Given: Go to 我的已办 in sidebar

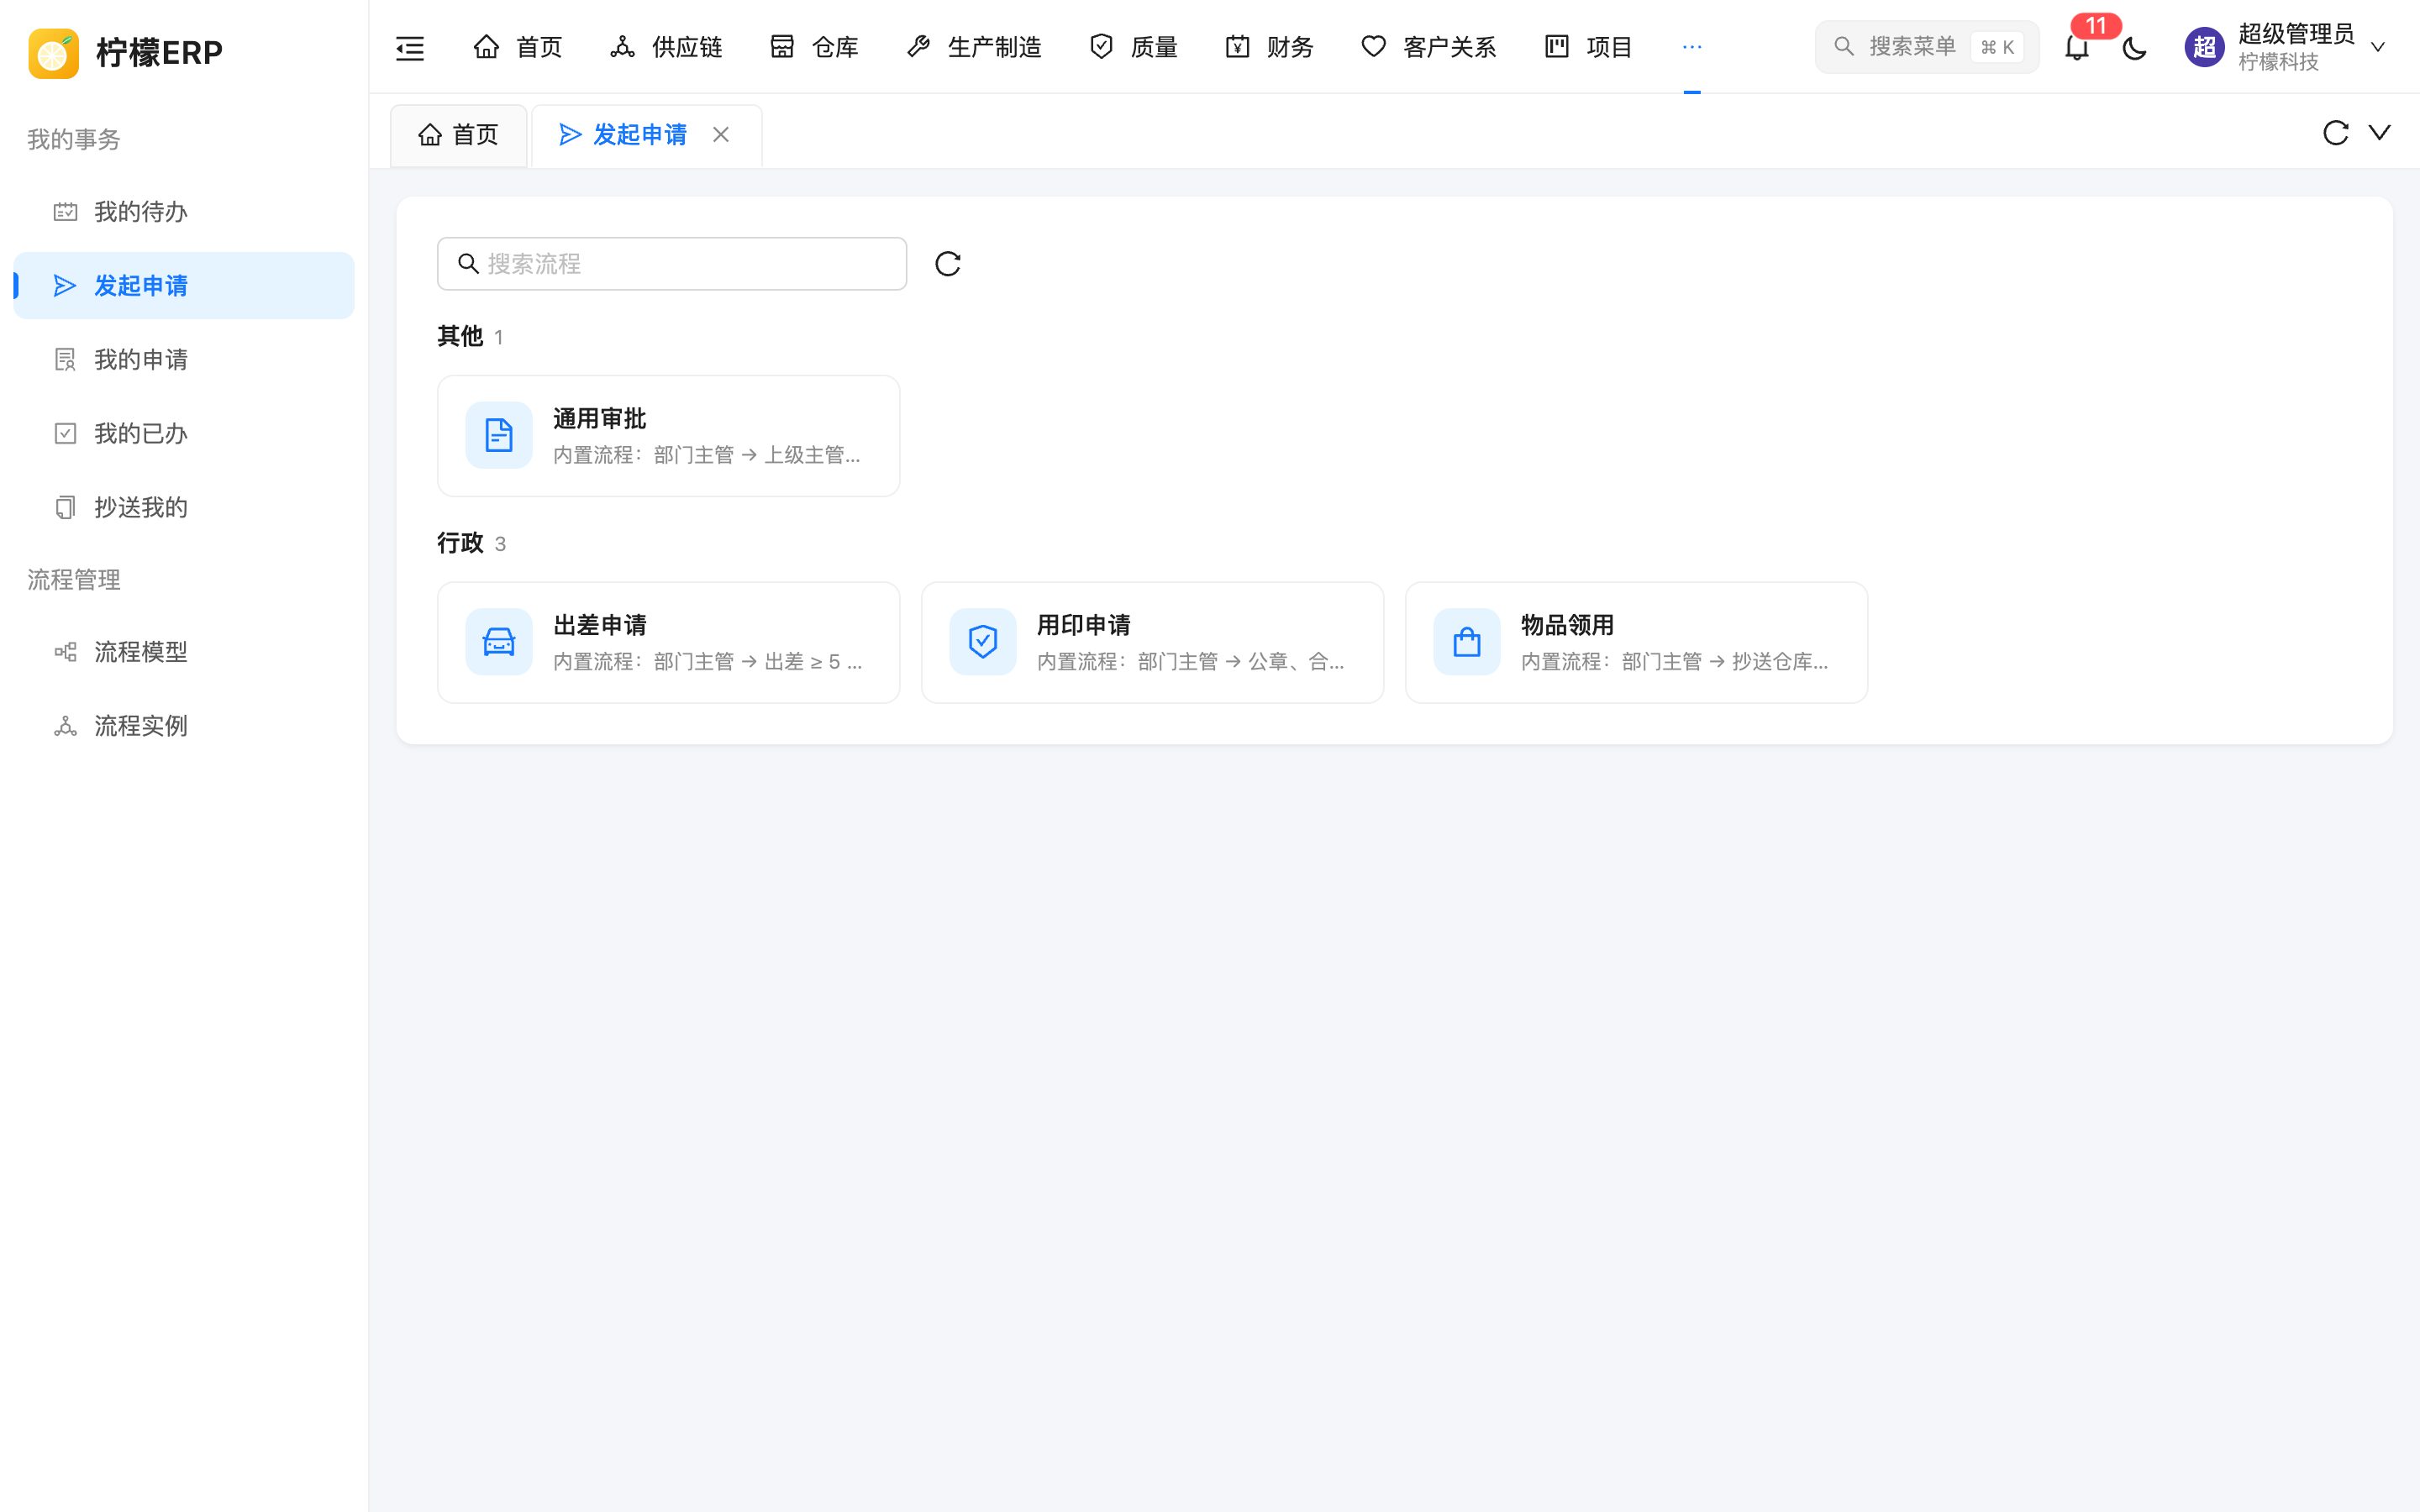Looking at the screenshot, I should coord(184,434).
